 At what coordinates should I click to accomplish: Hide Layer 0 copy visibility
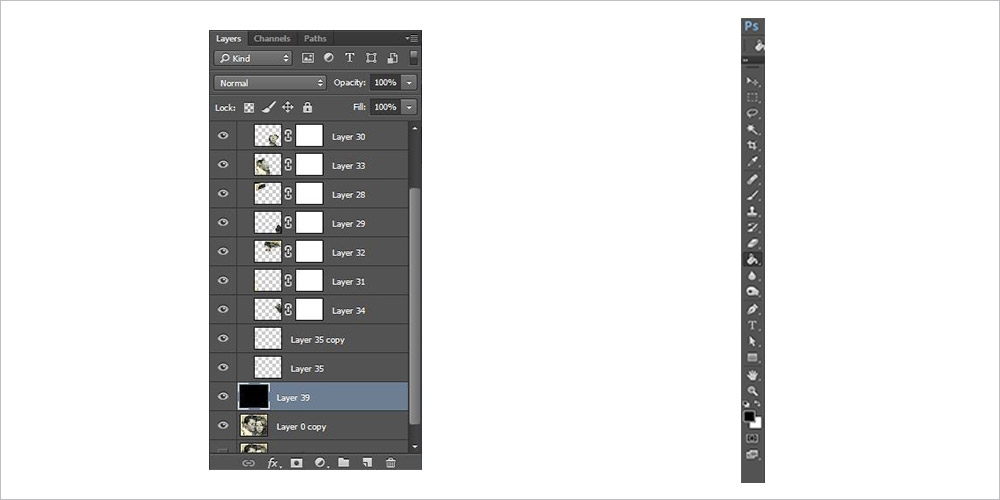pyautogui.click(x=223, y=425)
